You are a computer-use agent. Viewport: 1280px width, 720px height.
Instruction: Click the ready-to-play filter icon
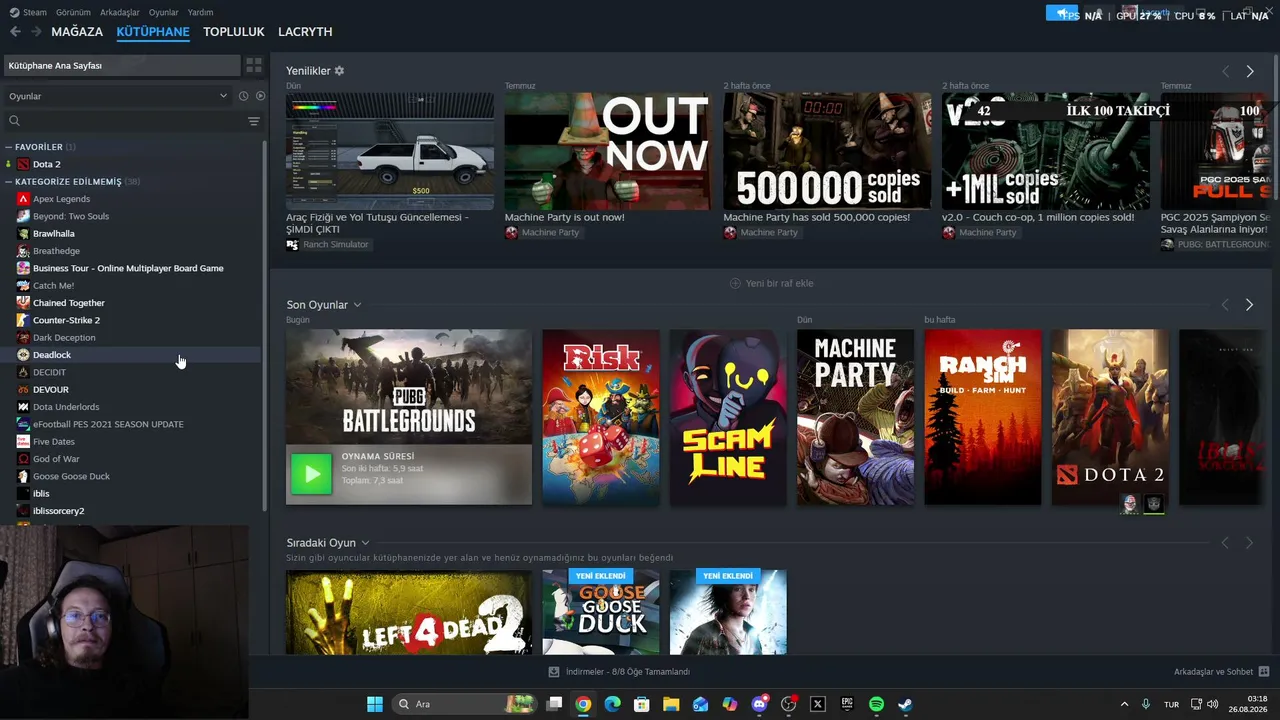coord(260,96)
